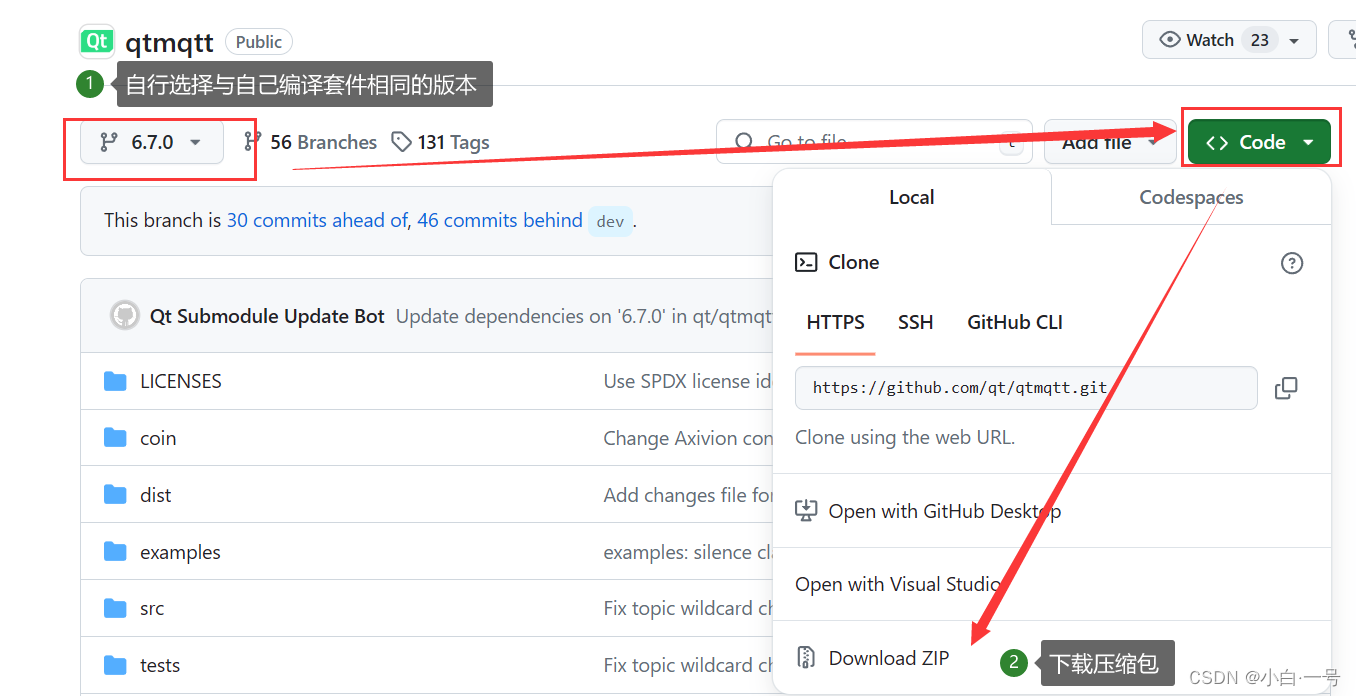Screen dimensions: 1356x696
Task: Switch to the SSH tab
Action: (x=915, y=322)
